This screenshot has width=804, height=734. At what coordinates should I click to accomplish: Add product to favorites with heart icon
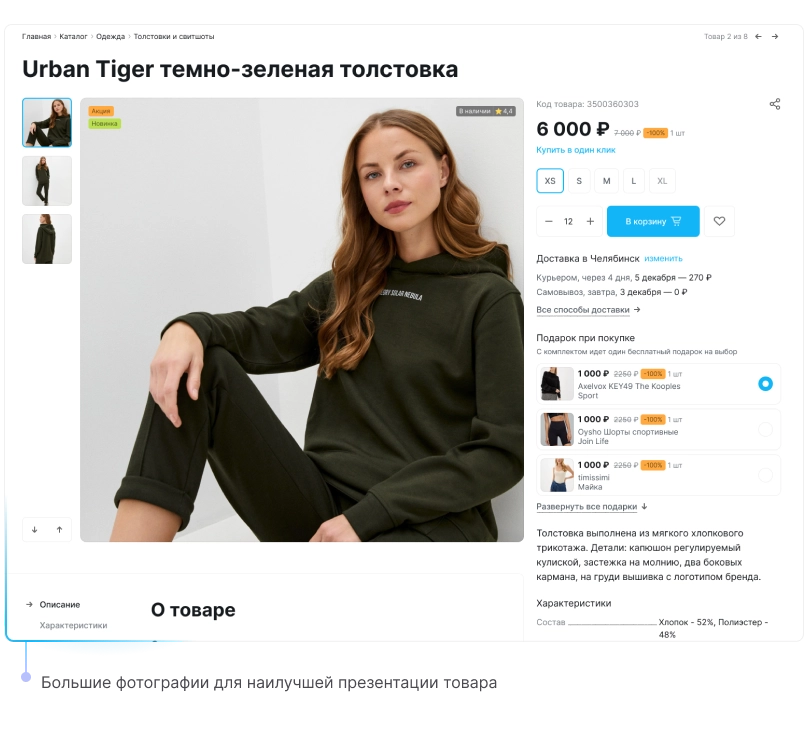[x=719, y=221]
